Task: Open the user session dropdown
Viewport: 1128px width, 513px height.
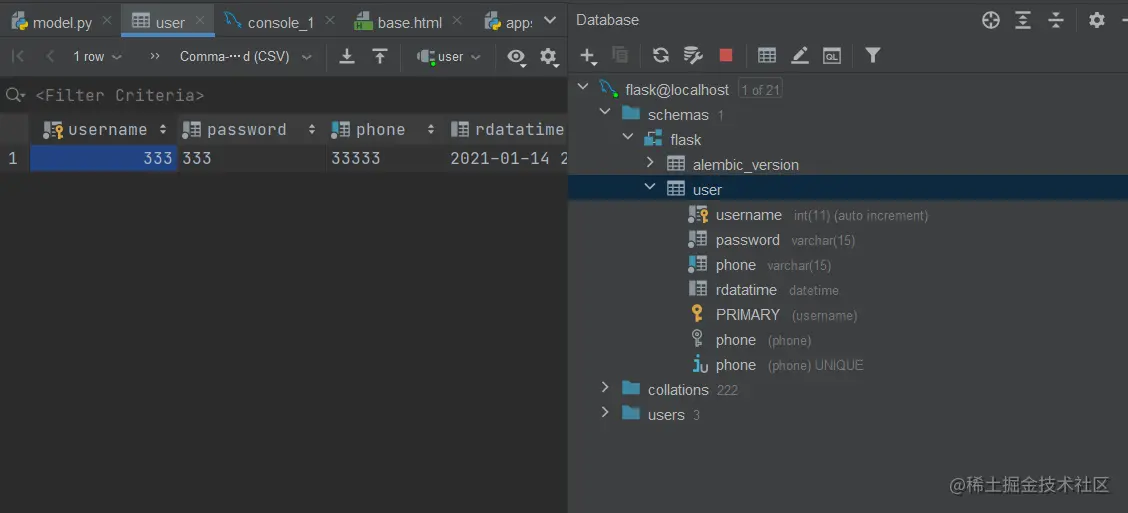Action: pyautogui.click(x=450, y=56)
